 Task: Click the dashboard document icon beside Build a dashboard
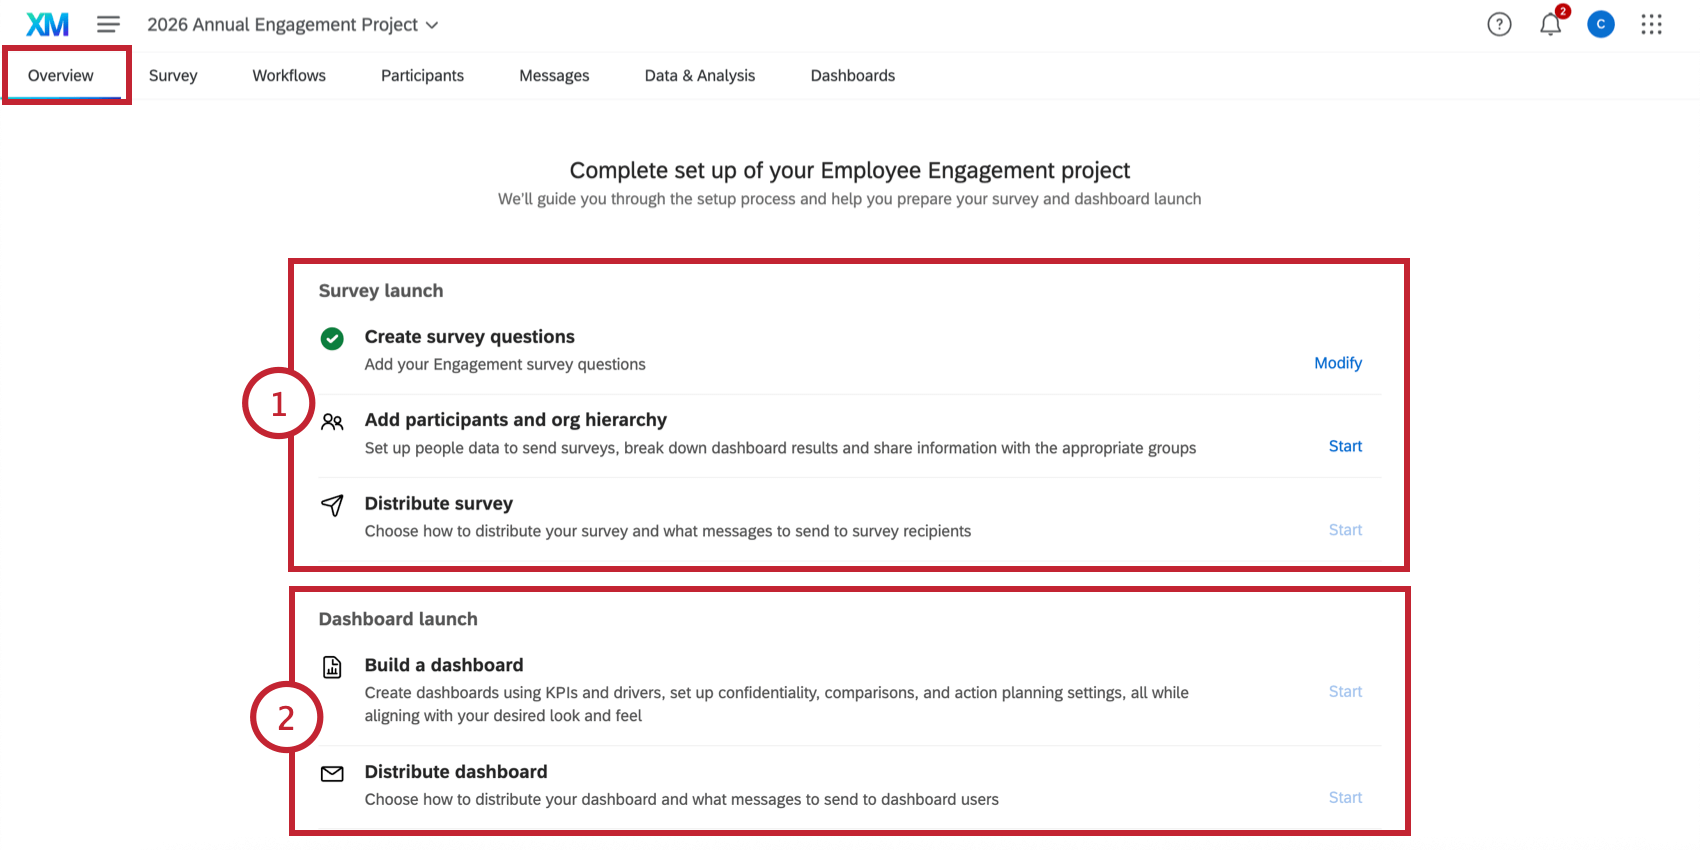point(331,667)
